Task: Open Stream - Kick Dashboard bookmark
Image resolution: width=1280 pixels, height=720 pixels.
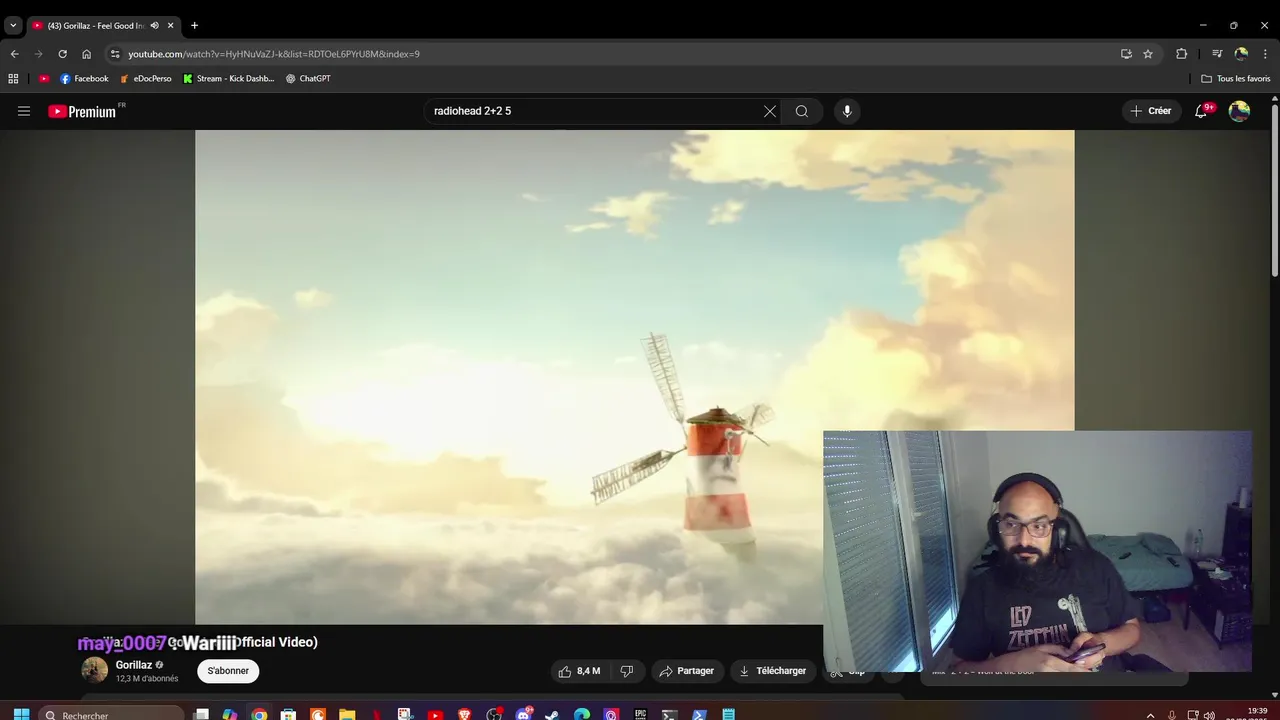Action: [x=229, y=78]
